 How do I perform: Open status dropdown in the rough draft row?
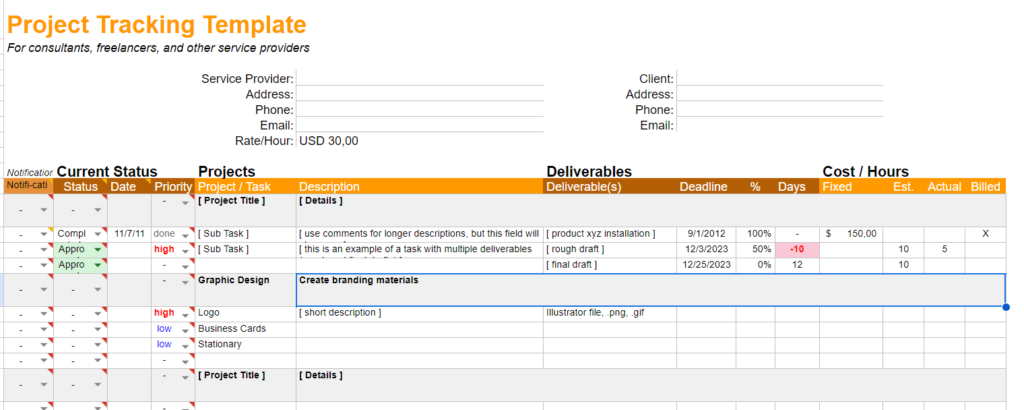point(98,249)
